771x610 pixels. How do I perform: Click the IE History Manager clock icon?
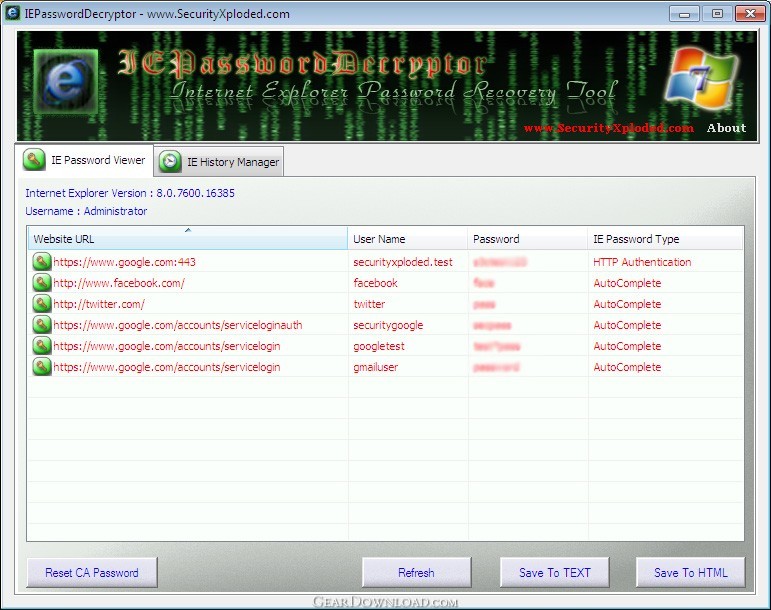pyautogui.click(x=170, y=162)
